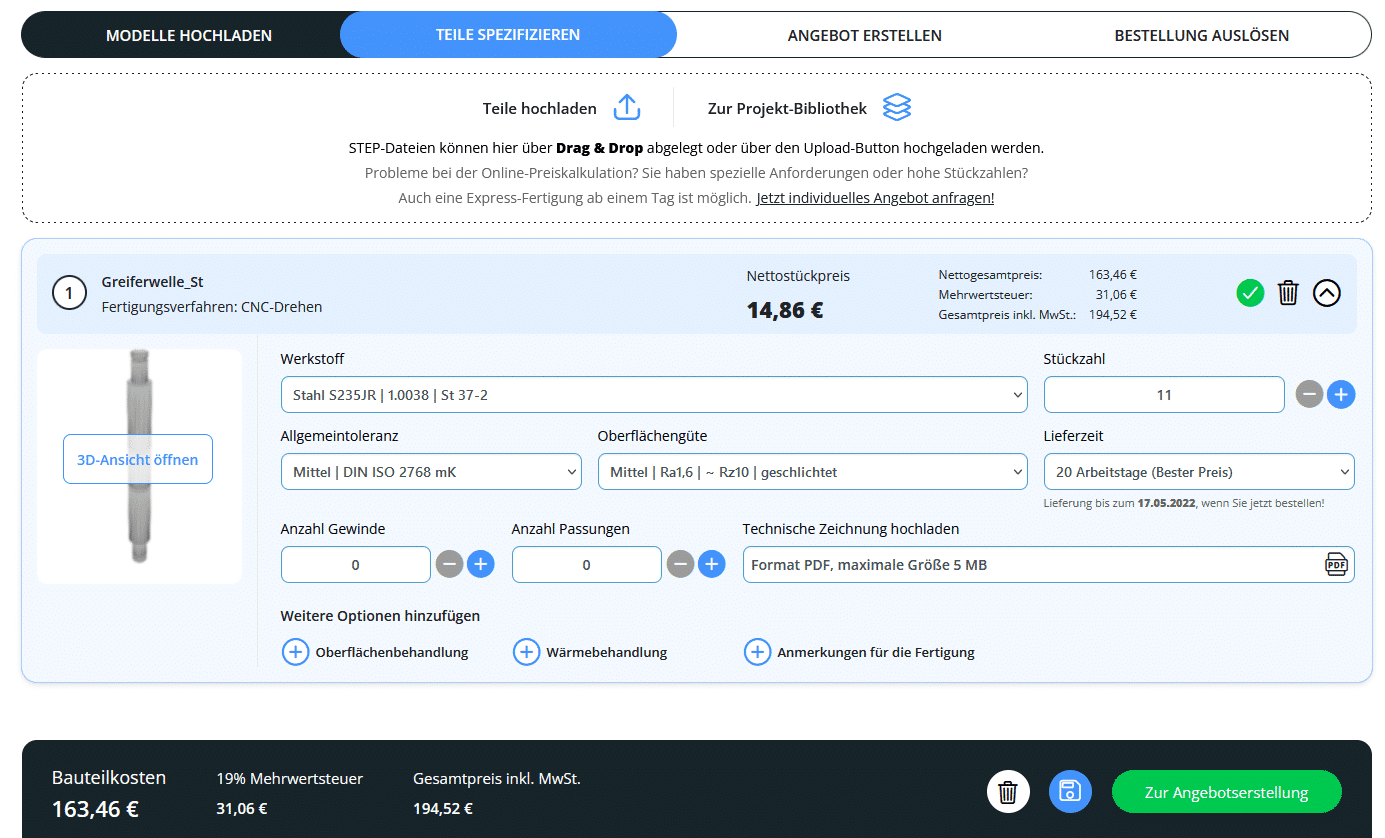Go to the Angebot Erstellen step
The width and height of the screenshot is (1385, 838).
tap(864, 35)
